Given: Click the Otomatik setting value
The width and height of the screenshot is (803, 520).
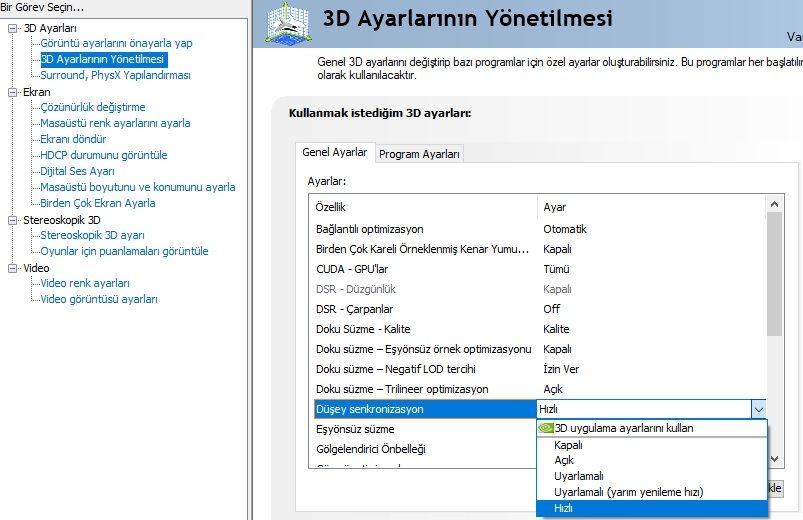Looking at the screenshot, I should tap(565, 229).
